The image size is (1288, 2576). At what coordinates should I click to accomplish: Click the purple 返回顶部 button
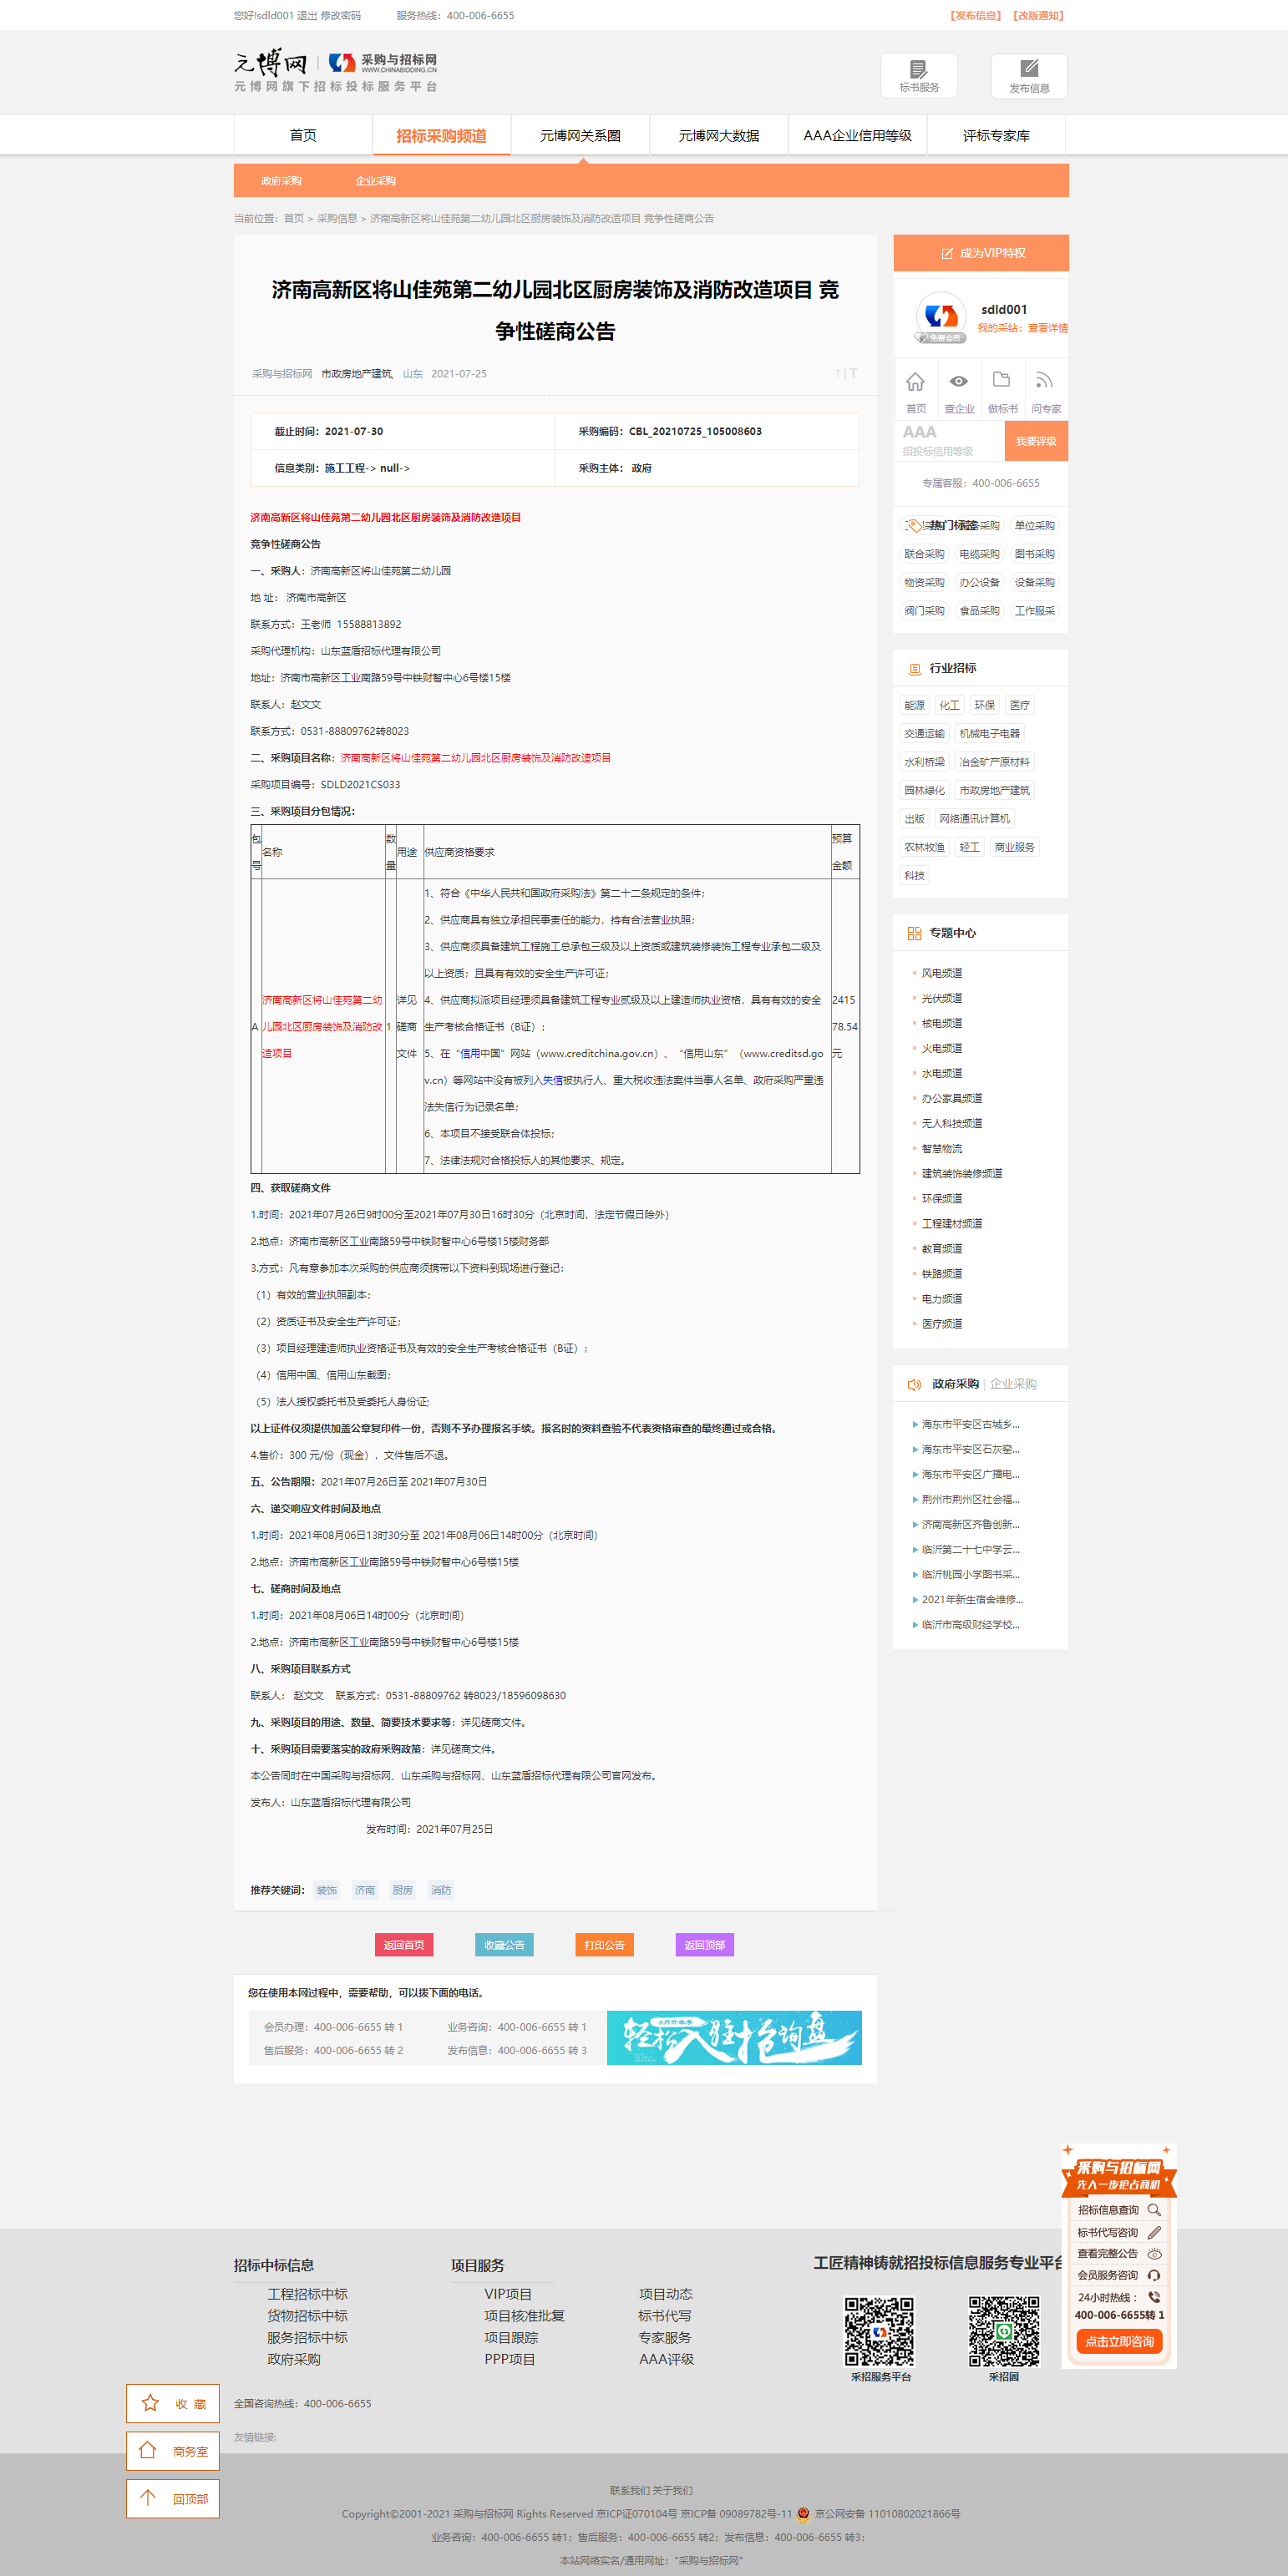coord(705,1945)
